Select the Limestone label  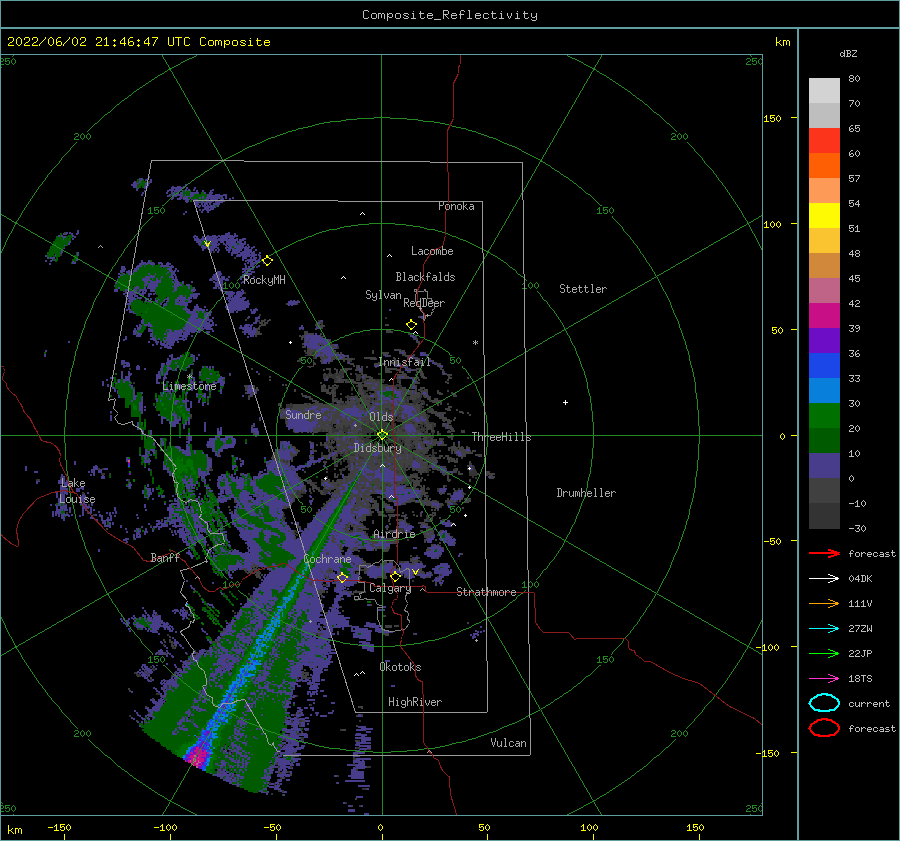(189, 386)
